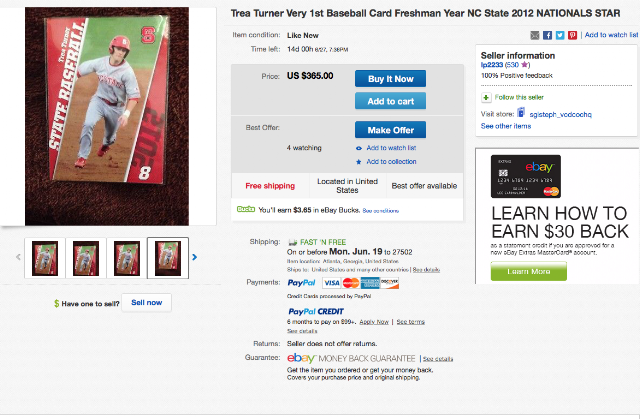Click the star icon for Add to collection
The height and width of the screenshot is (419, 640).
point(359,161)
